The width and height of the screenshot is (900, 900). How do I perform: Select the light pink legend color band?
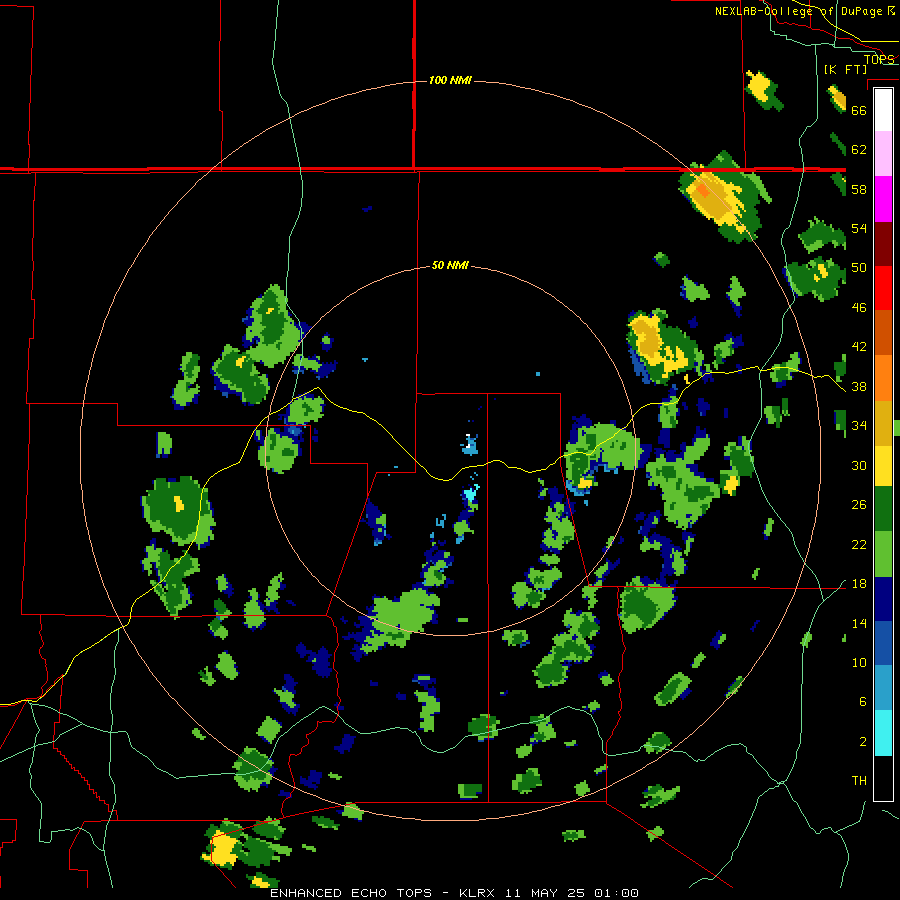(883, 153)
